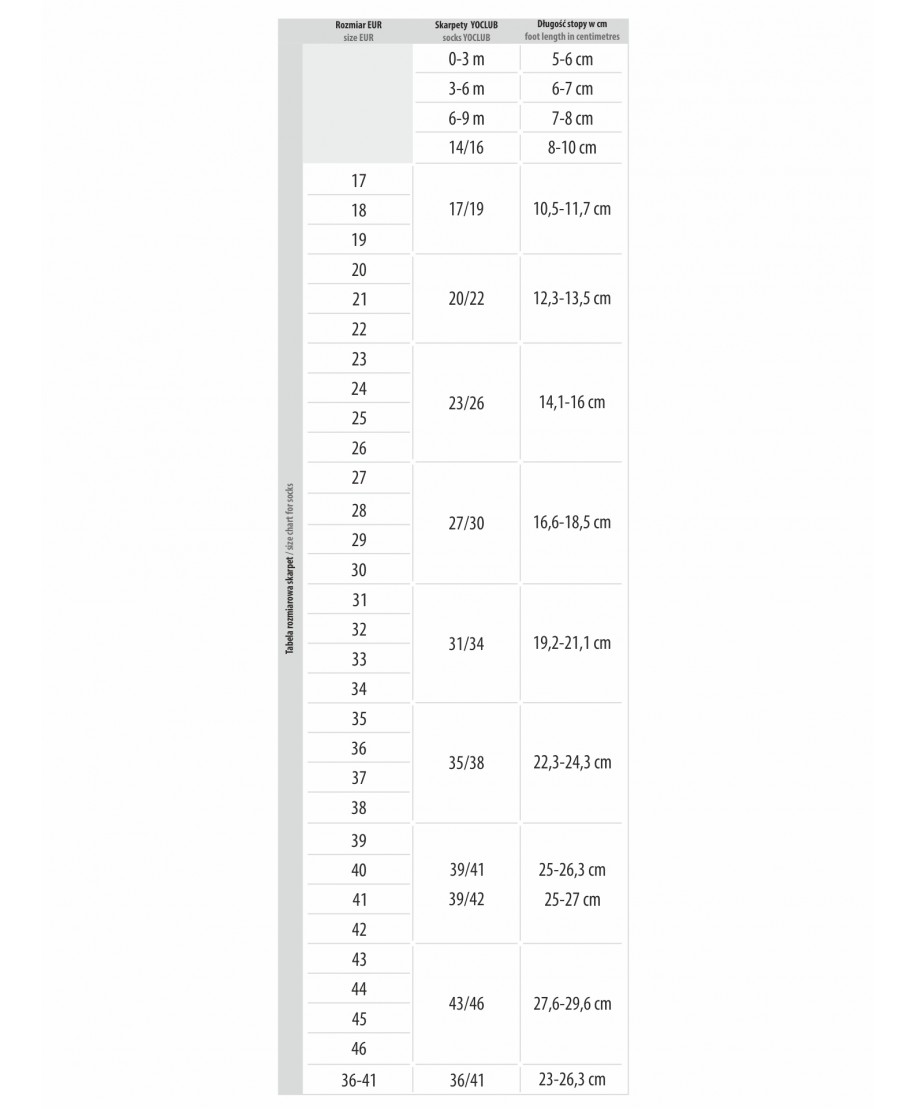Click EUR size 28 row
The height and width of the screenshot is (1109, 915).
(x=359, y=510)
